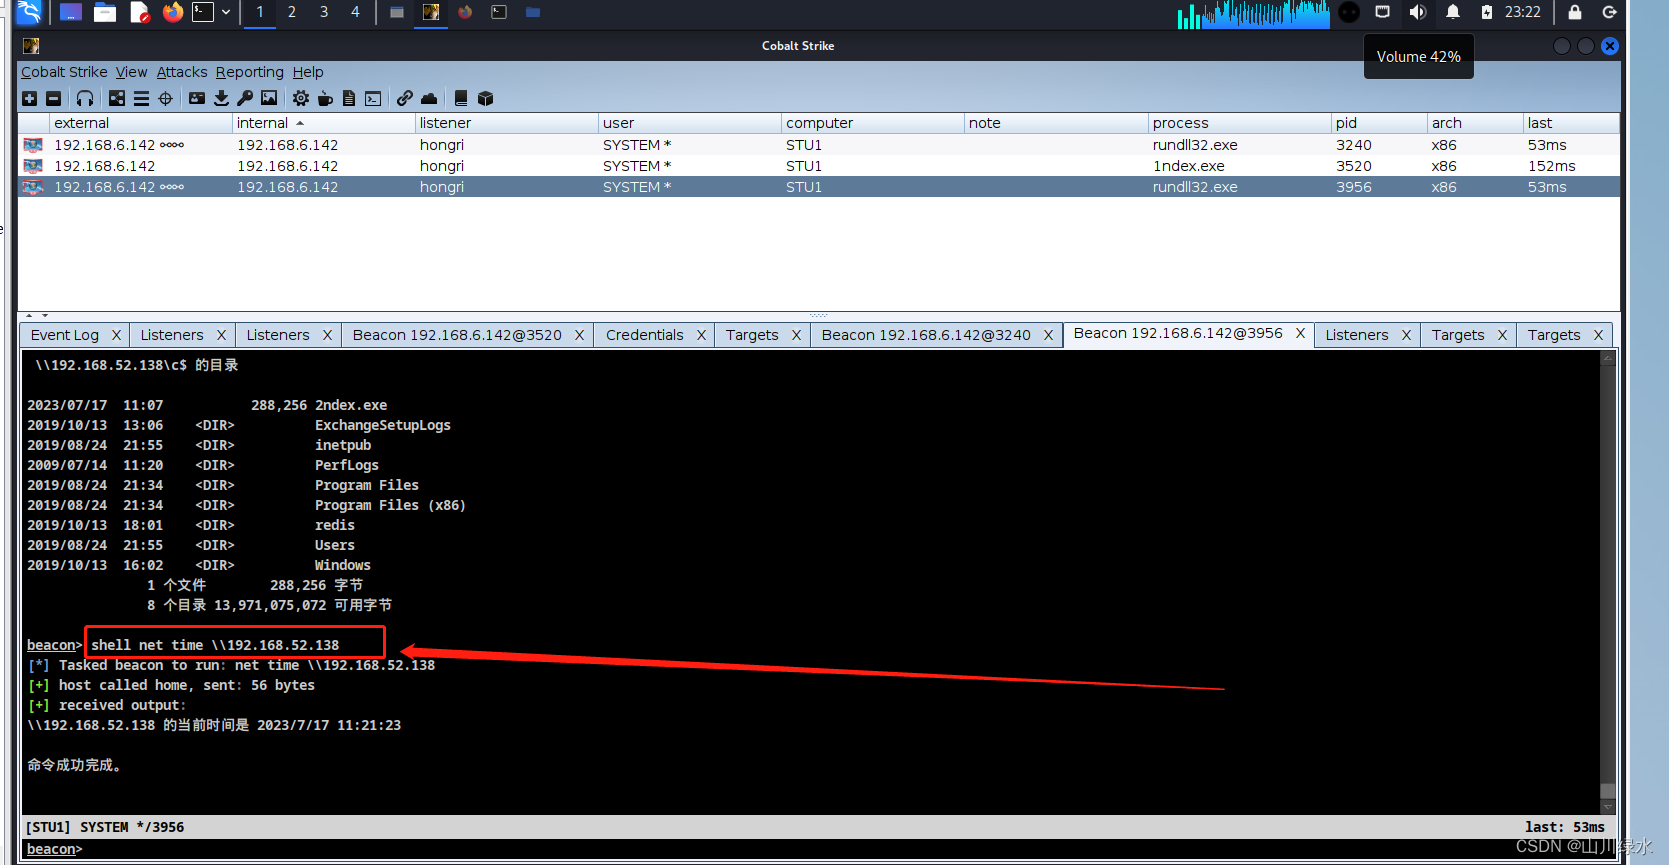The width and height of the screenshot is (1669, 865).
Task: Click the Cobalt Strike taskbar window button
Action: coord(431,12)
